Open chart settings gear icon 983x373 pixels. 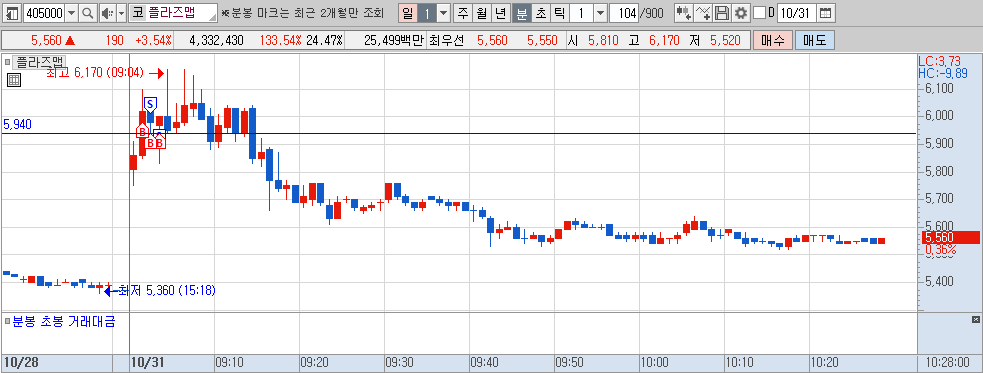pyautogui.click(x=741, y=13)
